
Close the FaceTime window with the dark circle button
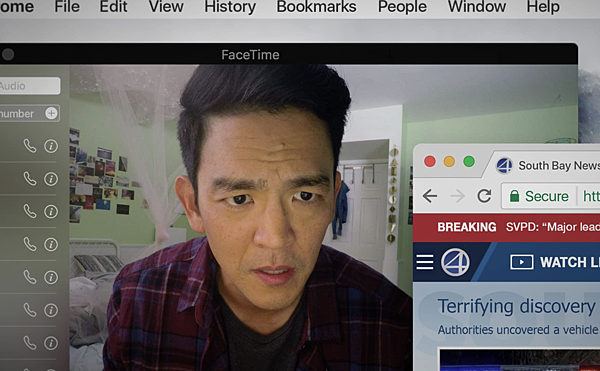(x=8, y=54)
